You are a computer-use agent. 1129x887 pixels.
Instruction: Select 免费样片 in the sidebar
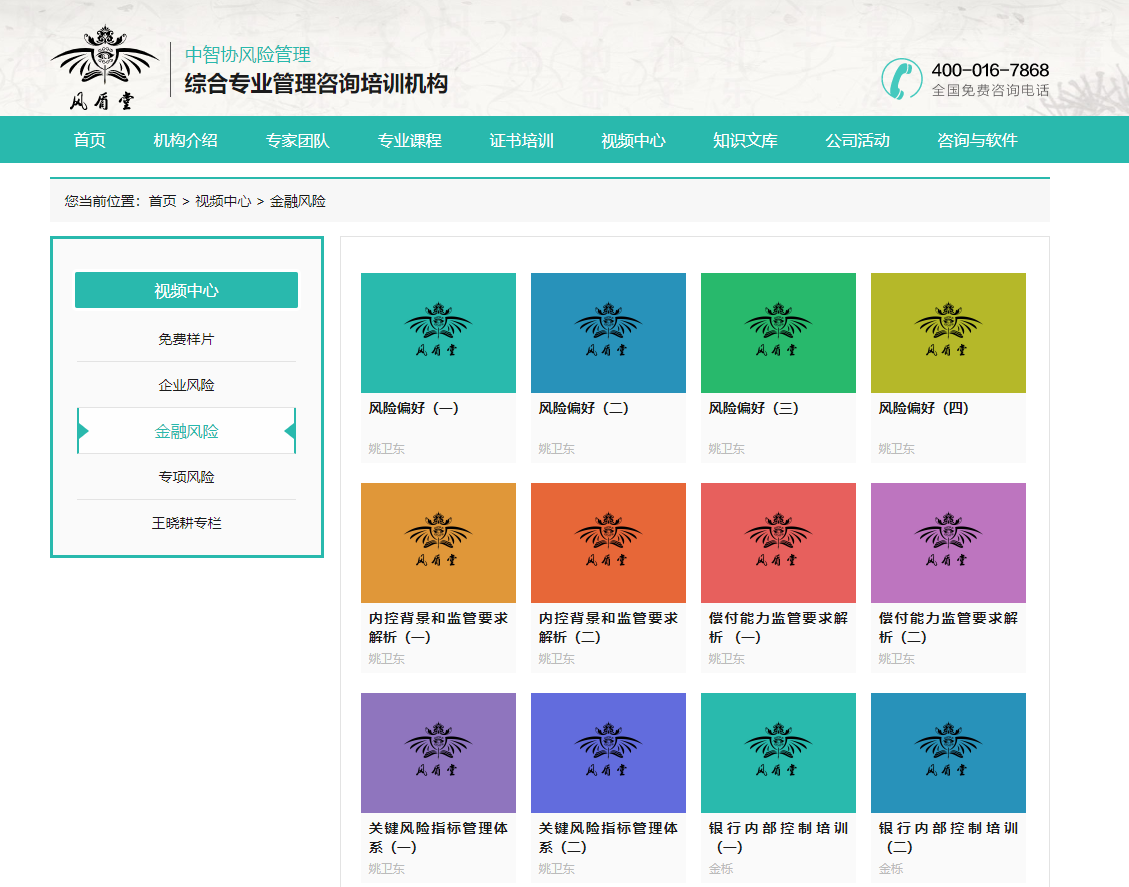186,339
